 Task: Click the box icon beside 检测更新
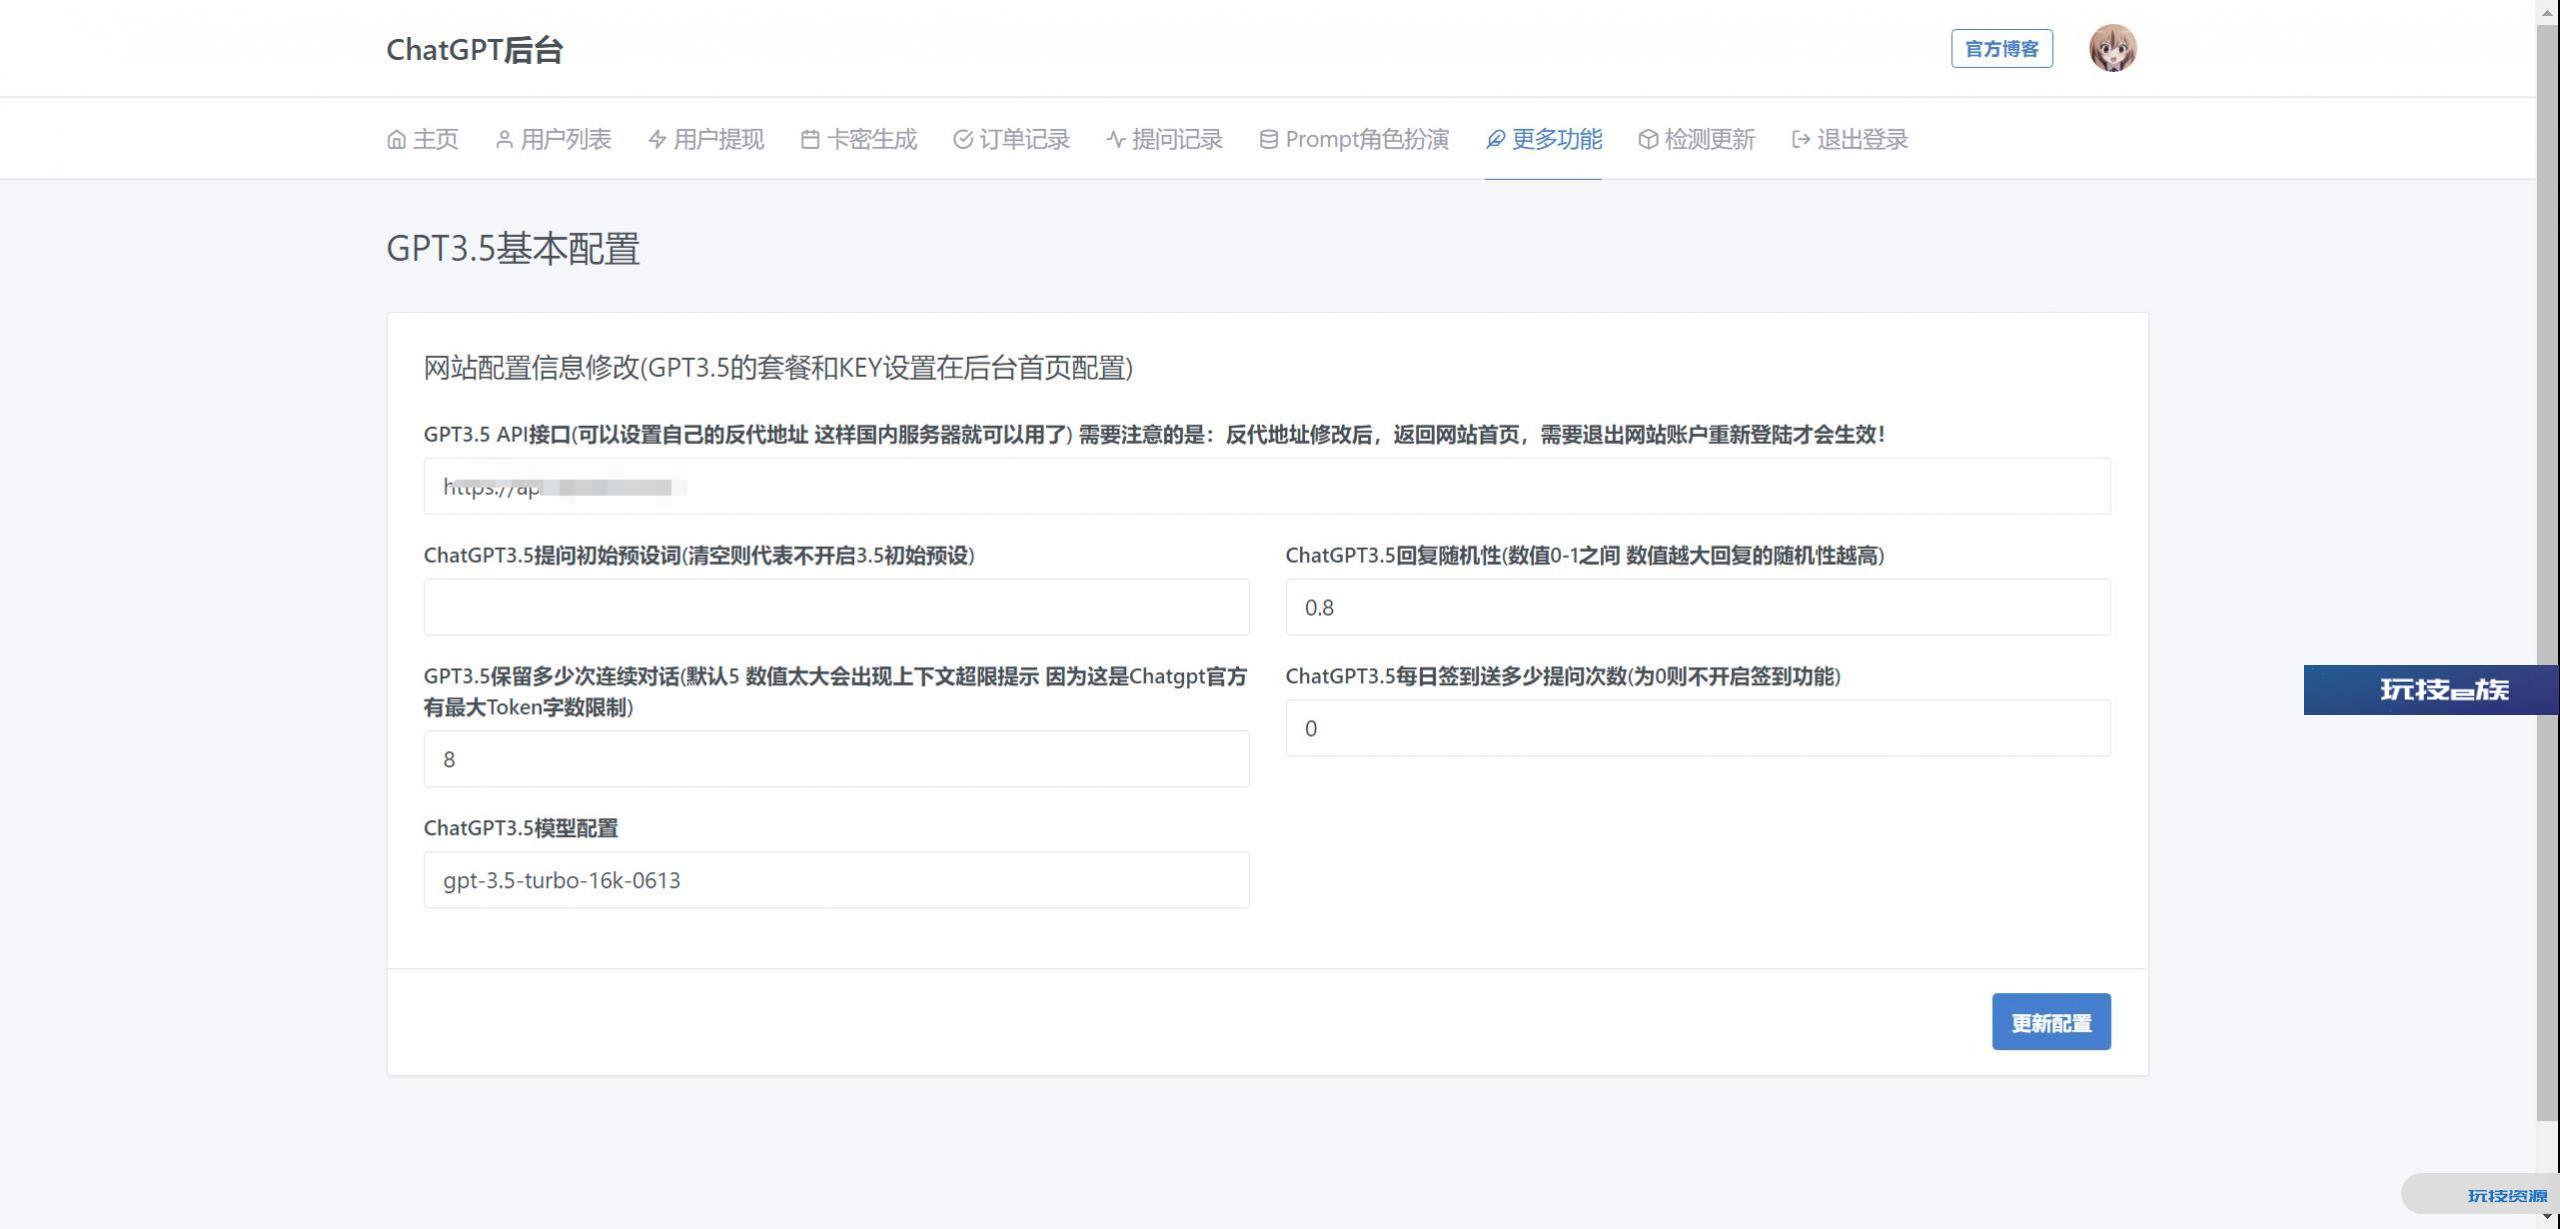click(1648, 139)
